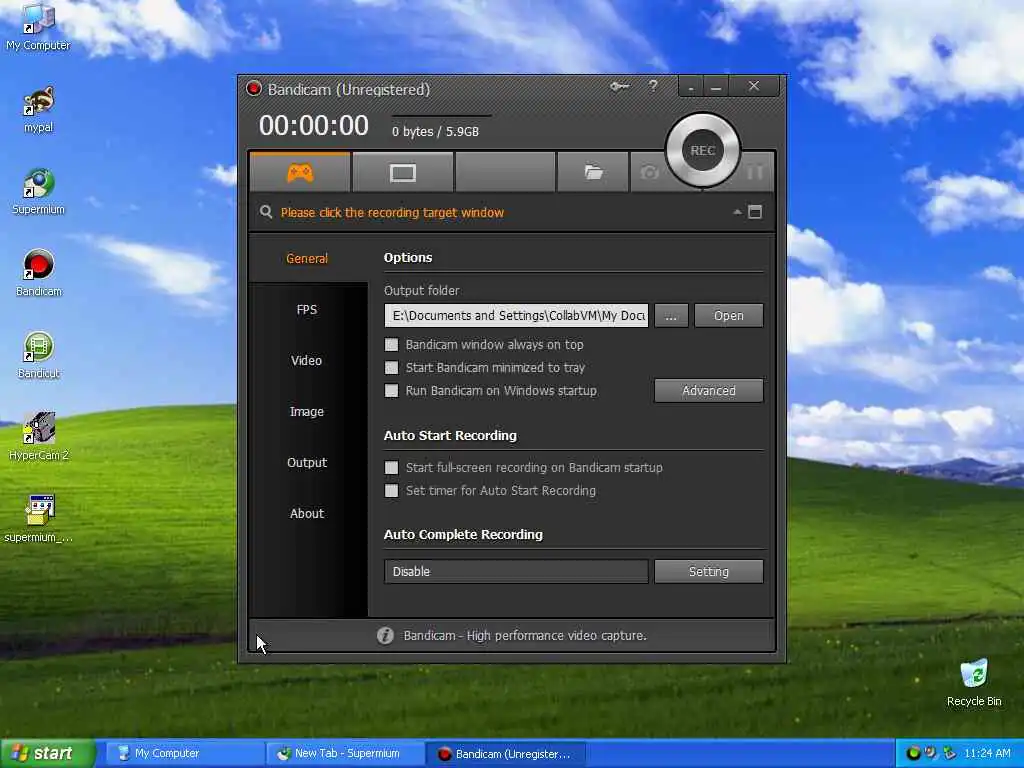Select the supermium_ installer desktop icon
Screen dimensions: 1024x768
point(39,519)
